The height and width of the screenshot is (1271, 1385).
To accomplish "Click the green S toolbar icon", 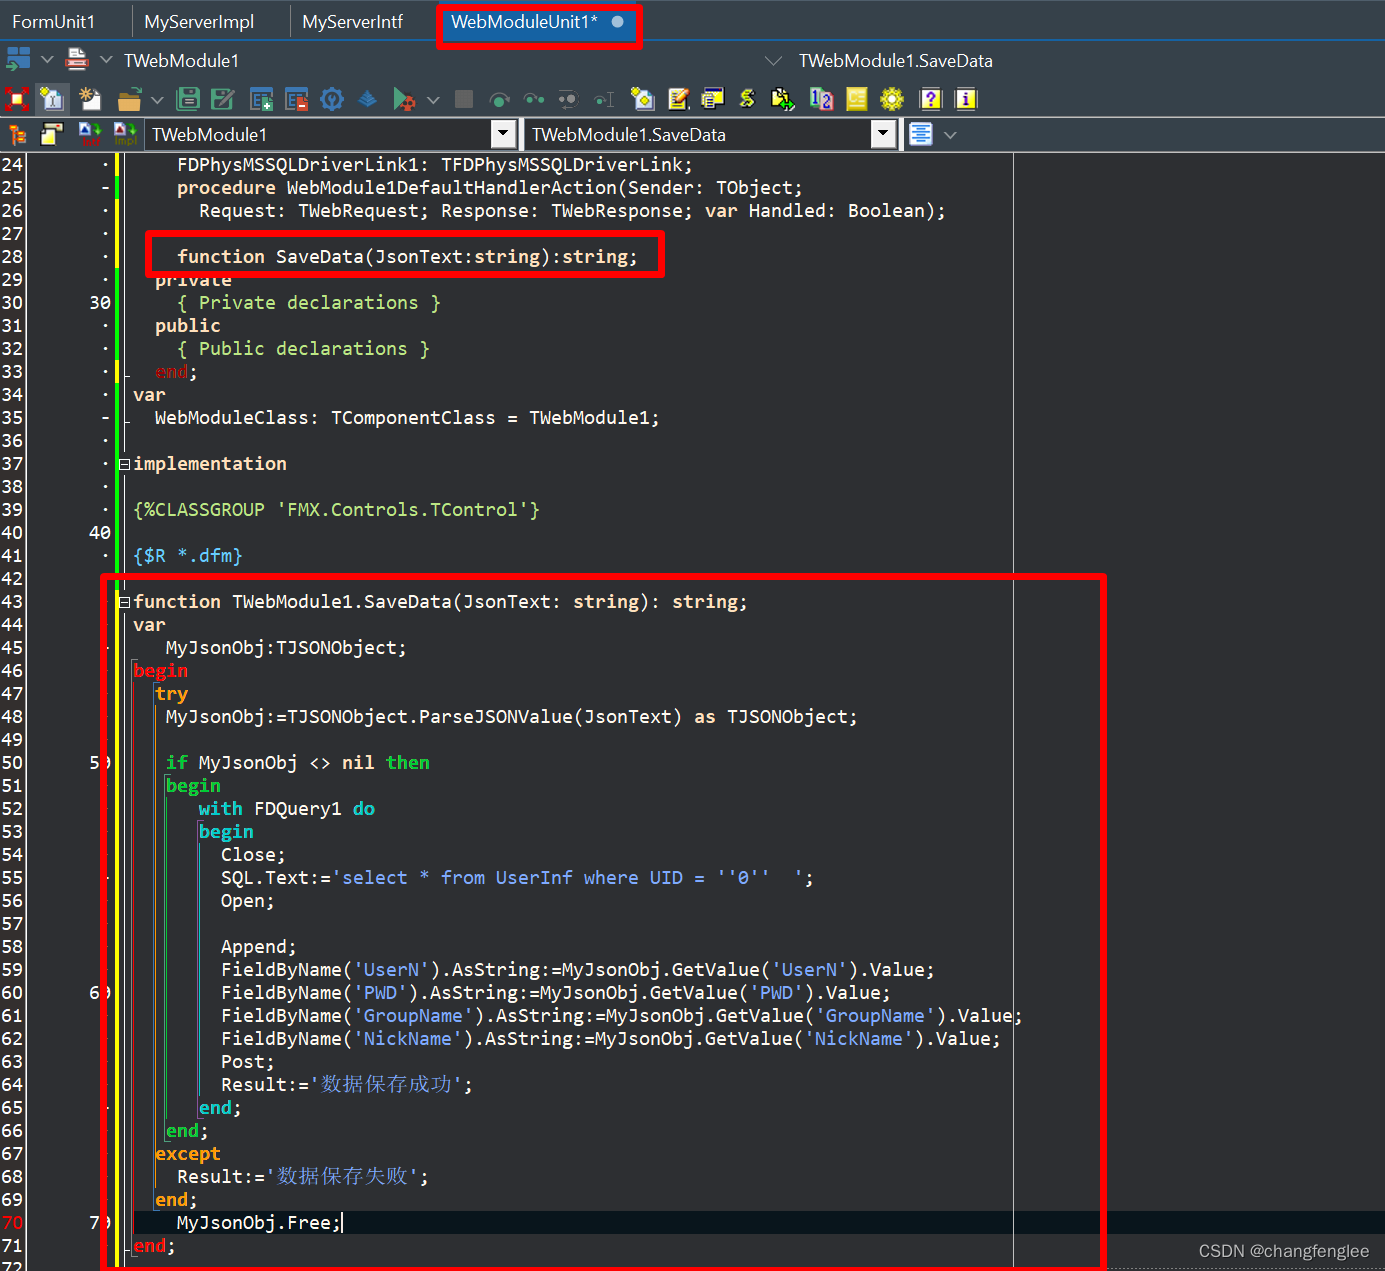I will 747,99.
